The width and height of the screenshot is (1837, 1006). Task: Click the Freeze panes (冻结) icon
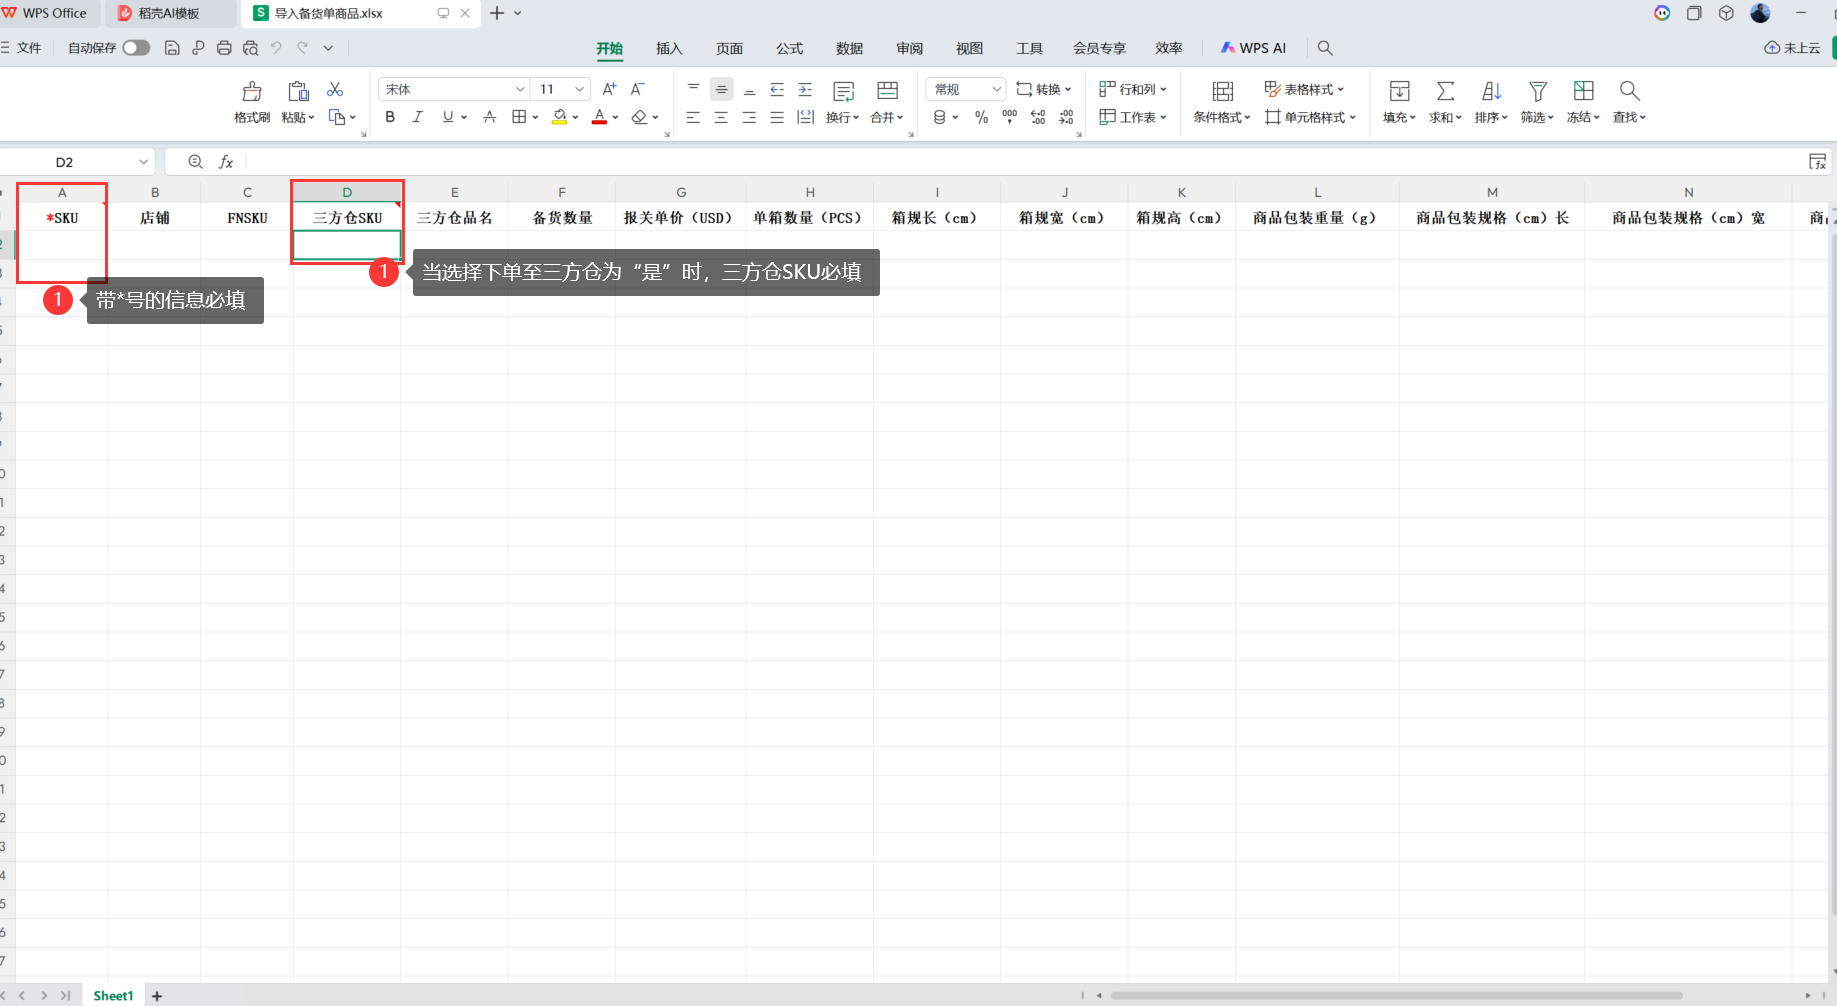click(x=1583, y=91)
